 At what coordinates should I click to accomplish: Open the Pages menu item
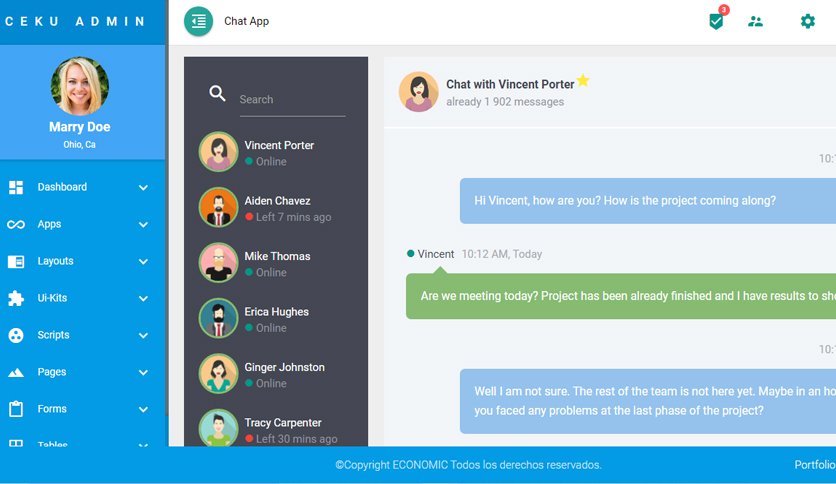(79, 372)
